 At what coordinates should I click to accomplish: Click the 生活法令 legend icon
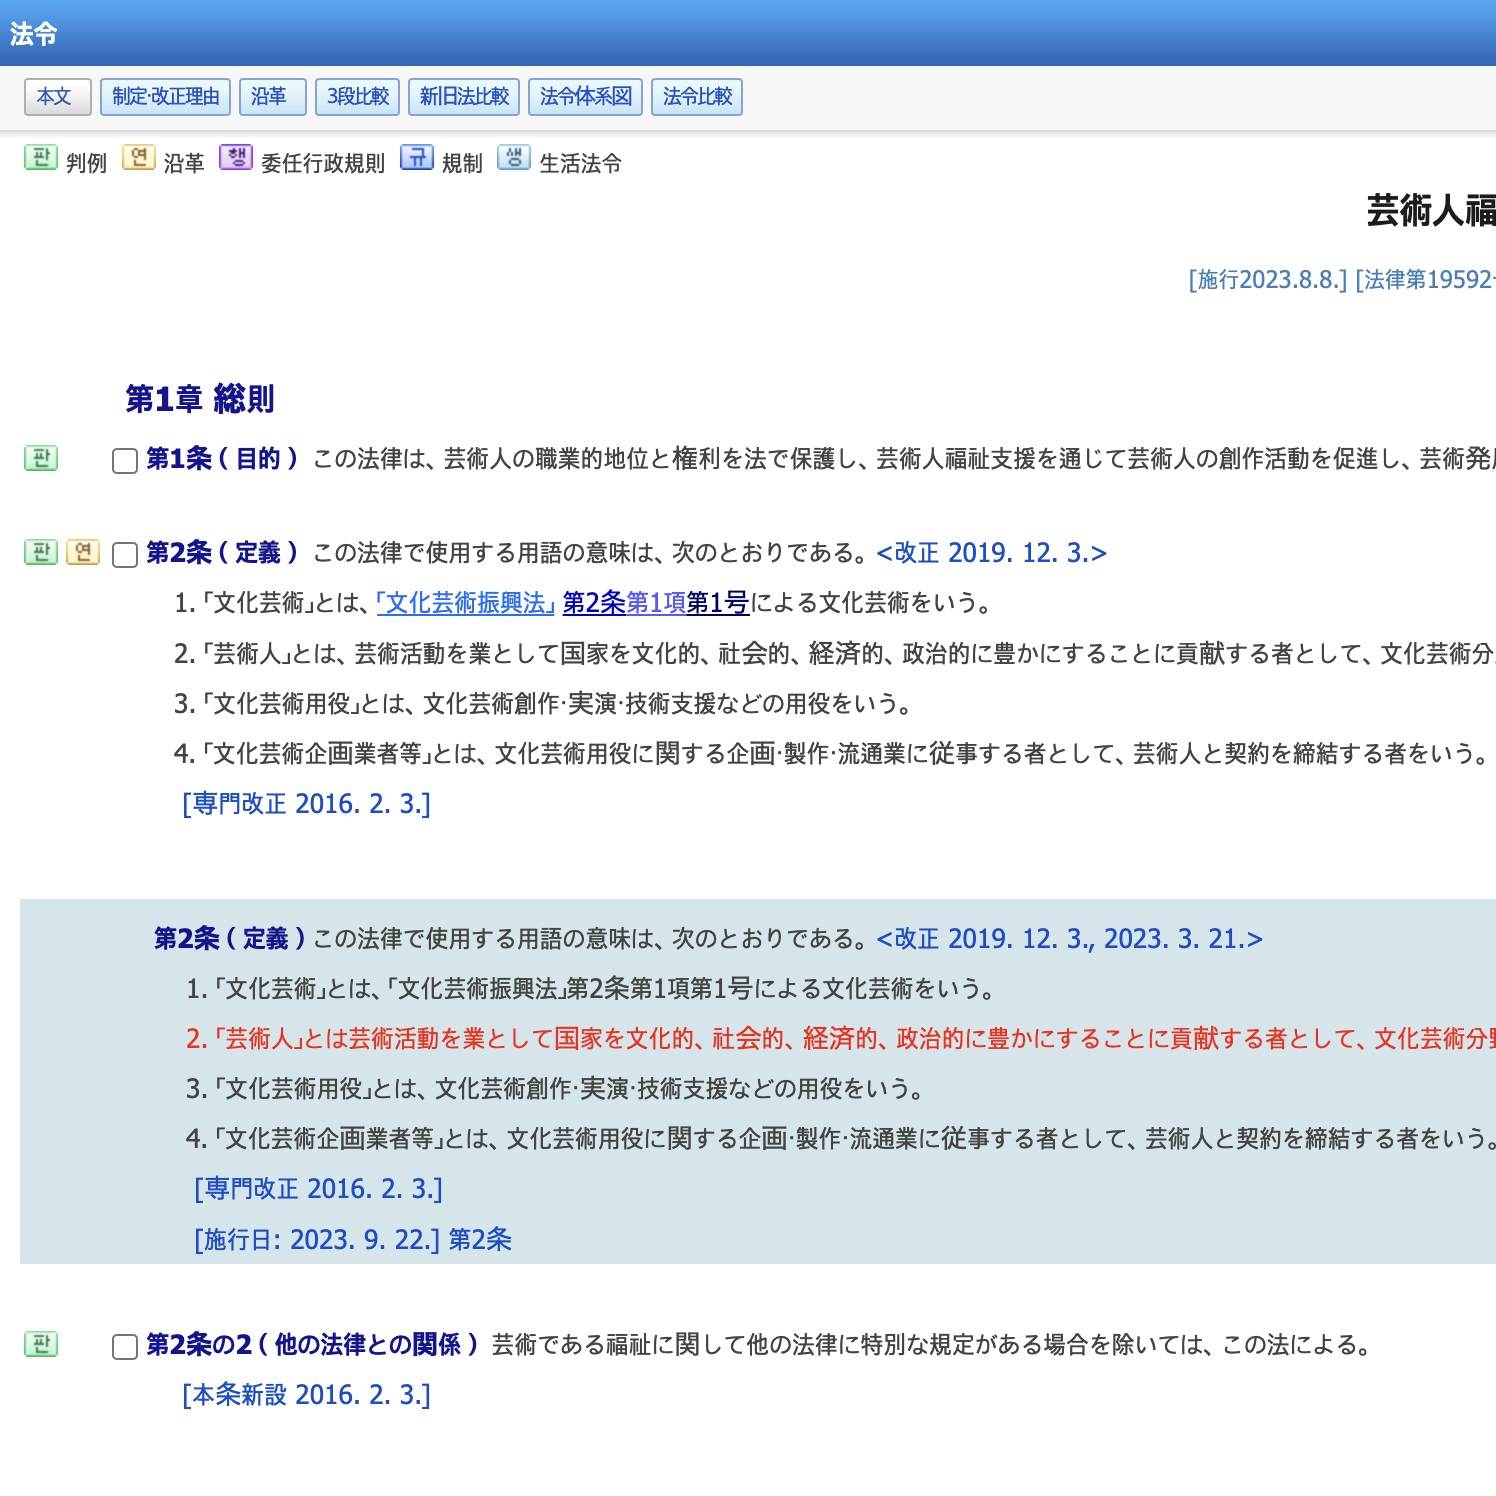pyautogui.click(x=514, y=158)
